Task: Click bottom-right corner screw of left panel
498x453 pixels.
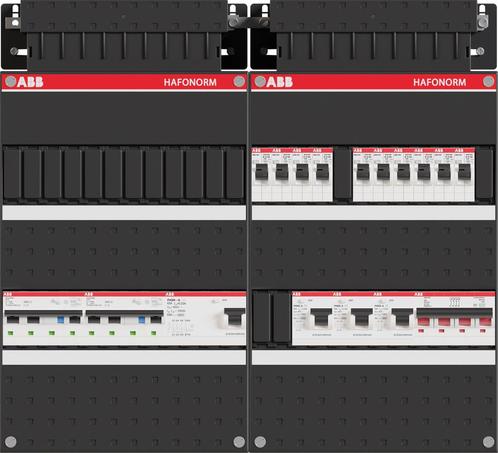Action: (x=239, y=442)
